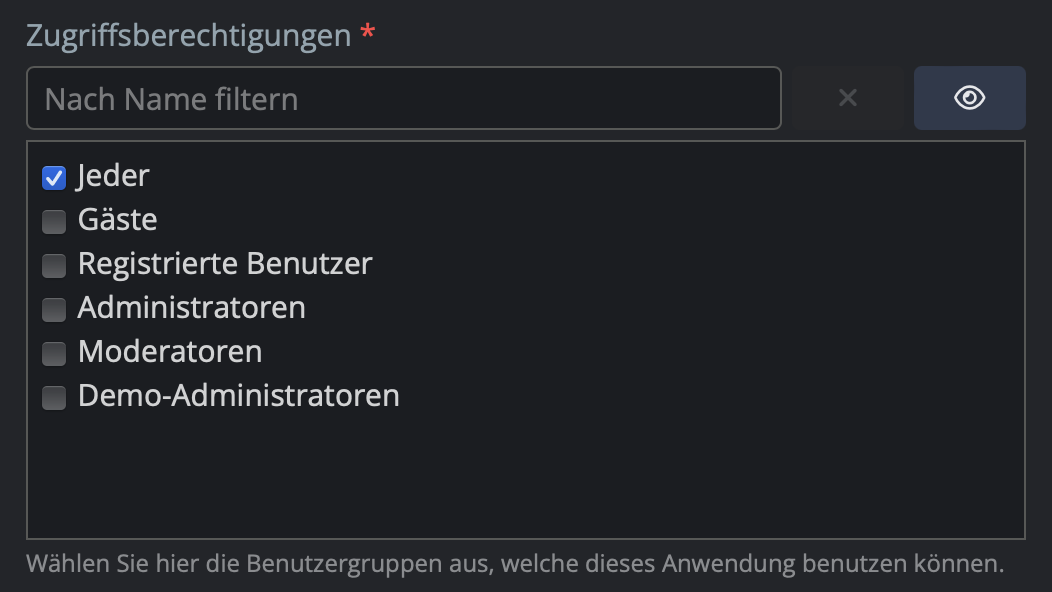Click the Nach Name filtern input field
The width and height of the screenshot is (1052, 592).
coord(403,98)
